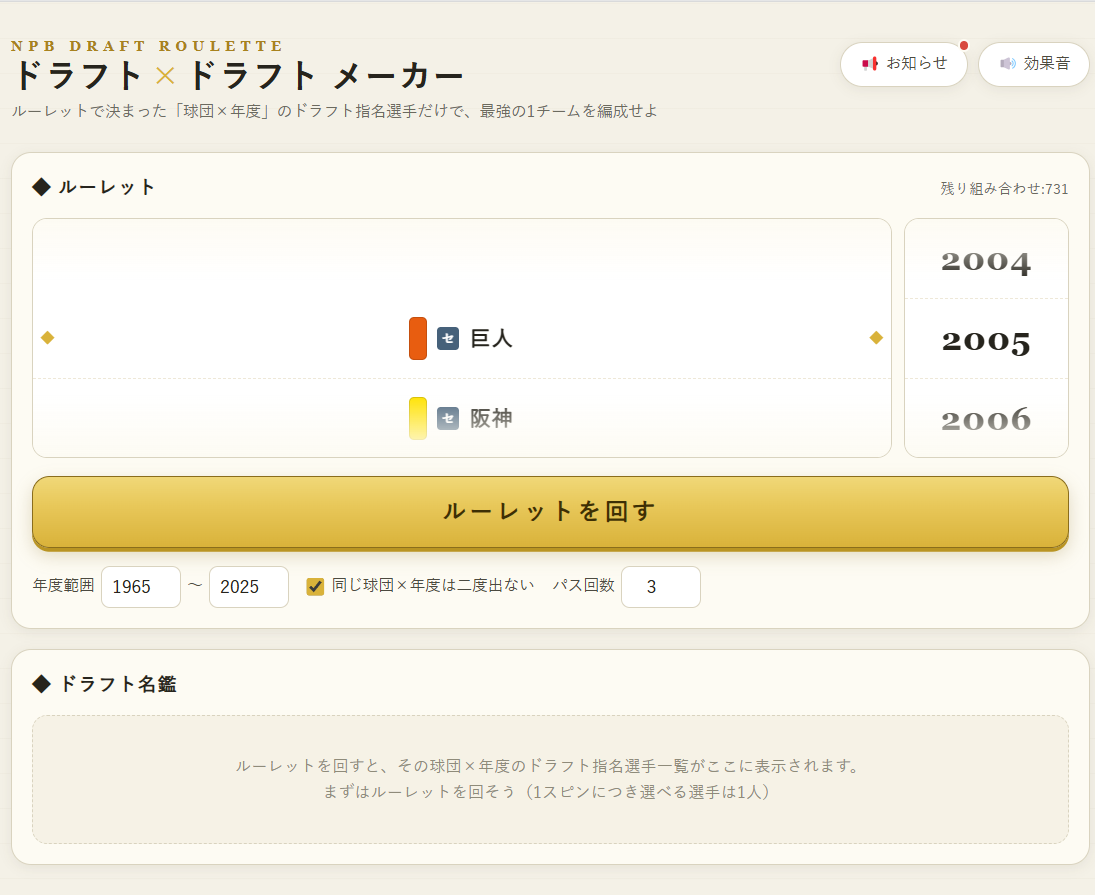
Task: Click the ドラフト×ドラフト メーカー title
Action: (x=237, y=75)
